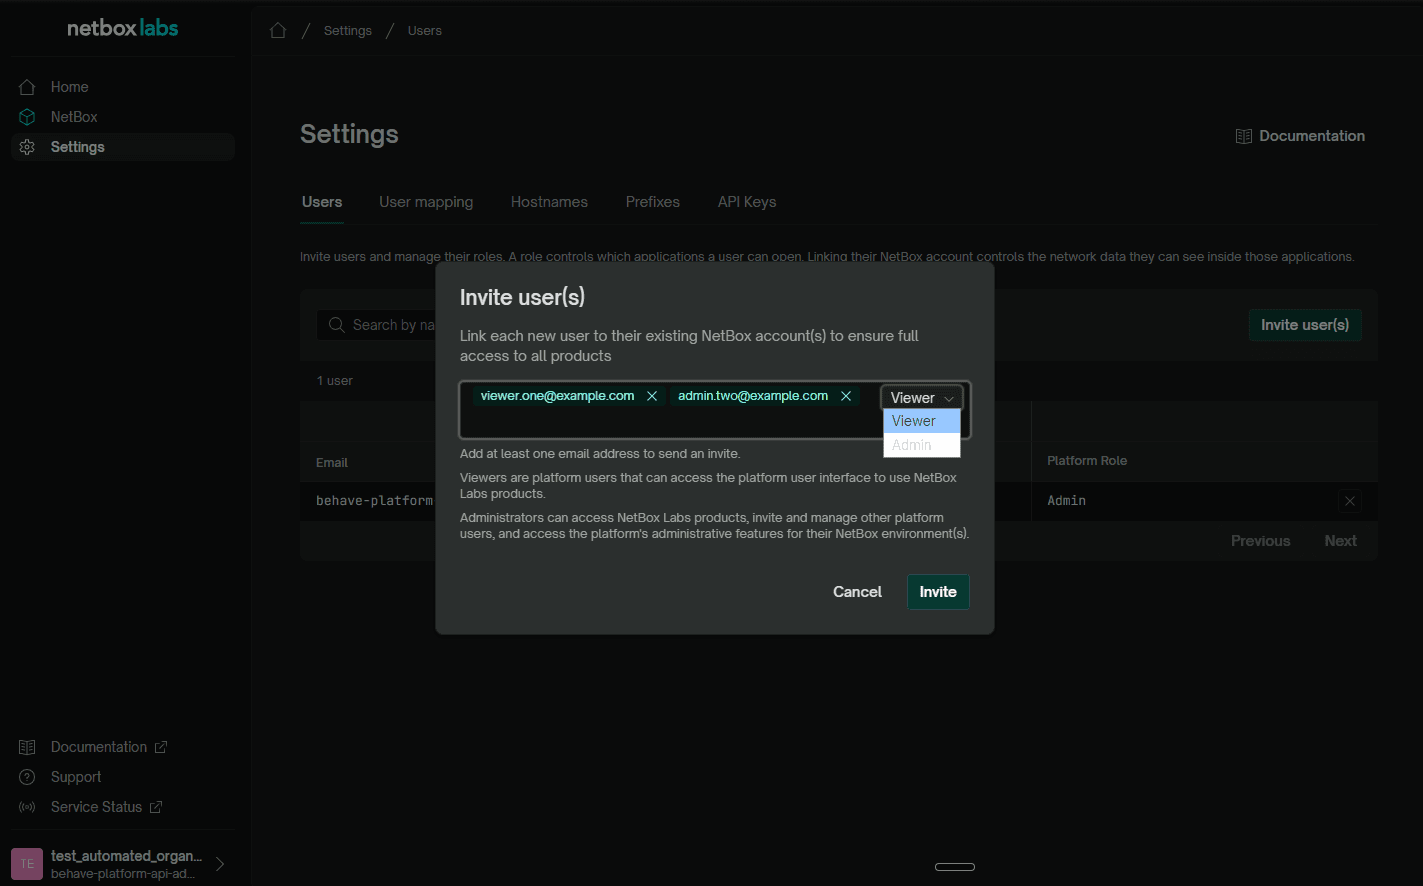Switch to the User mapping tab

click(x=426, y=202)
